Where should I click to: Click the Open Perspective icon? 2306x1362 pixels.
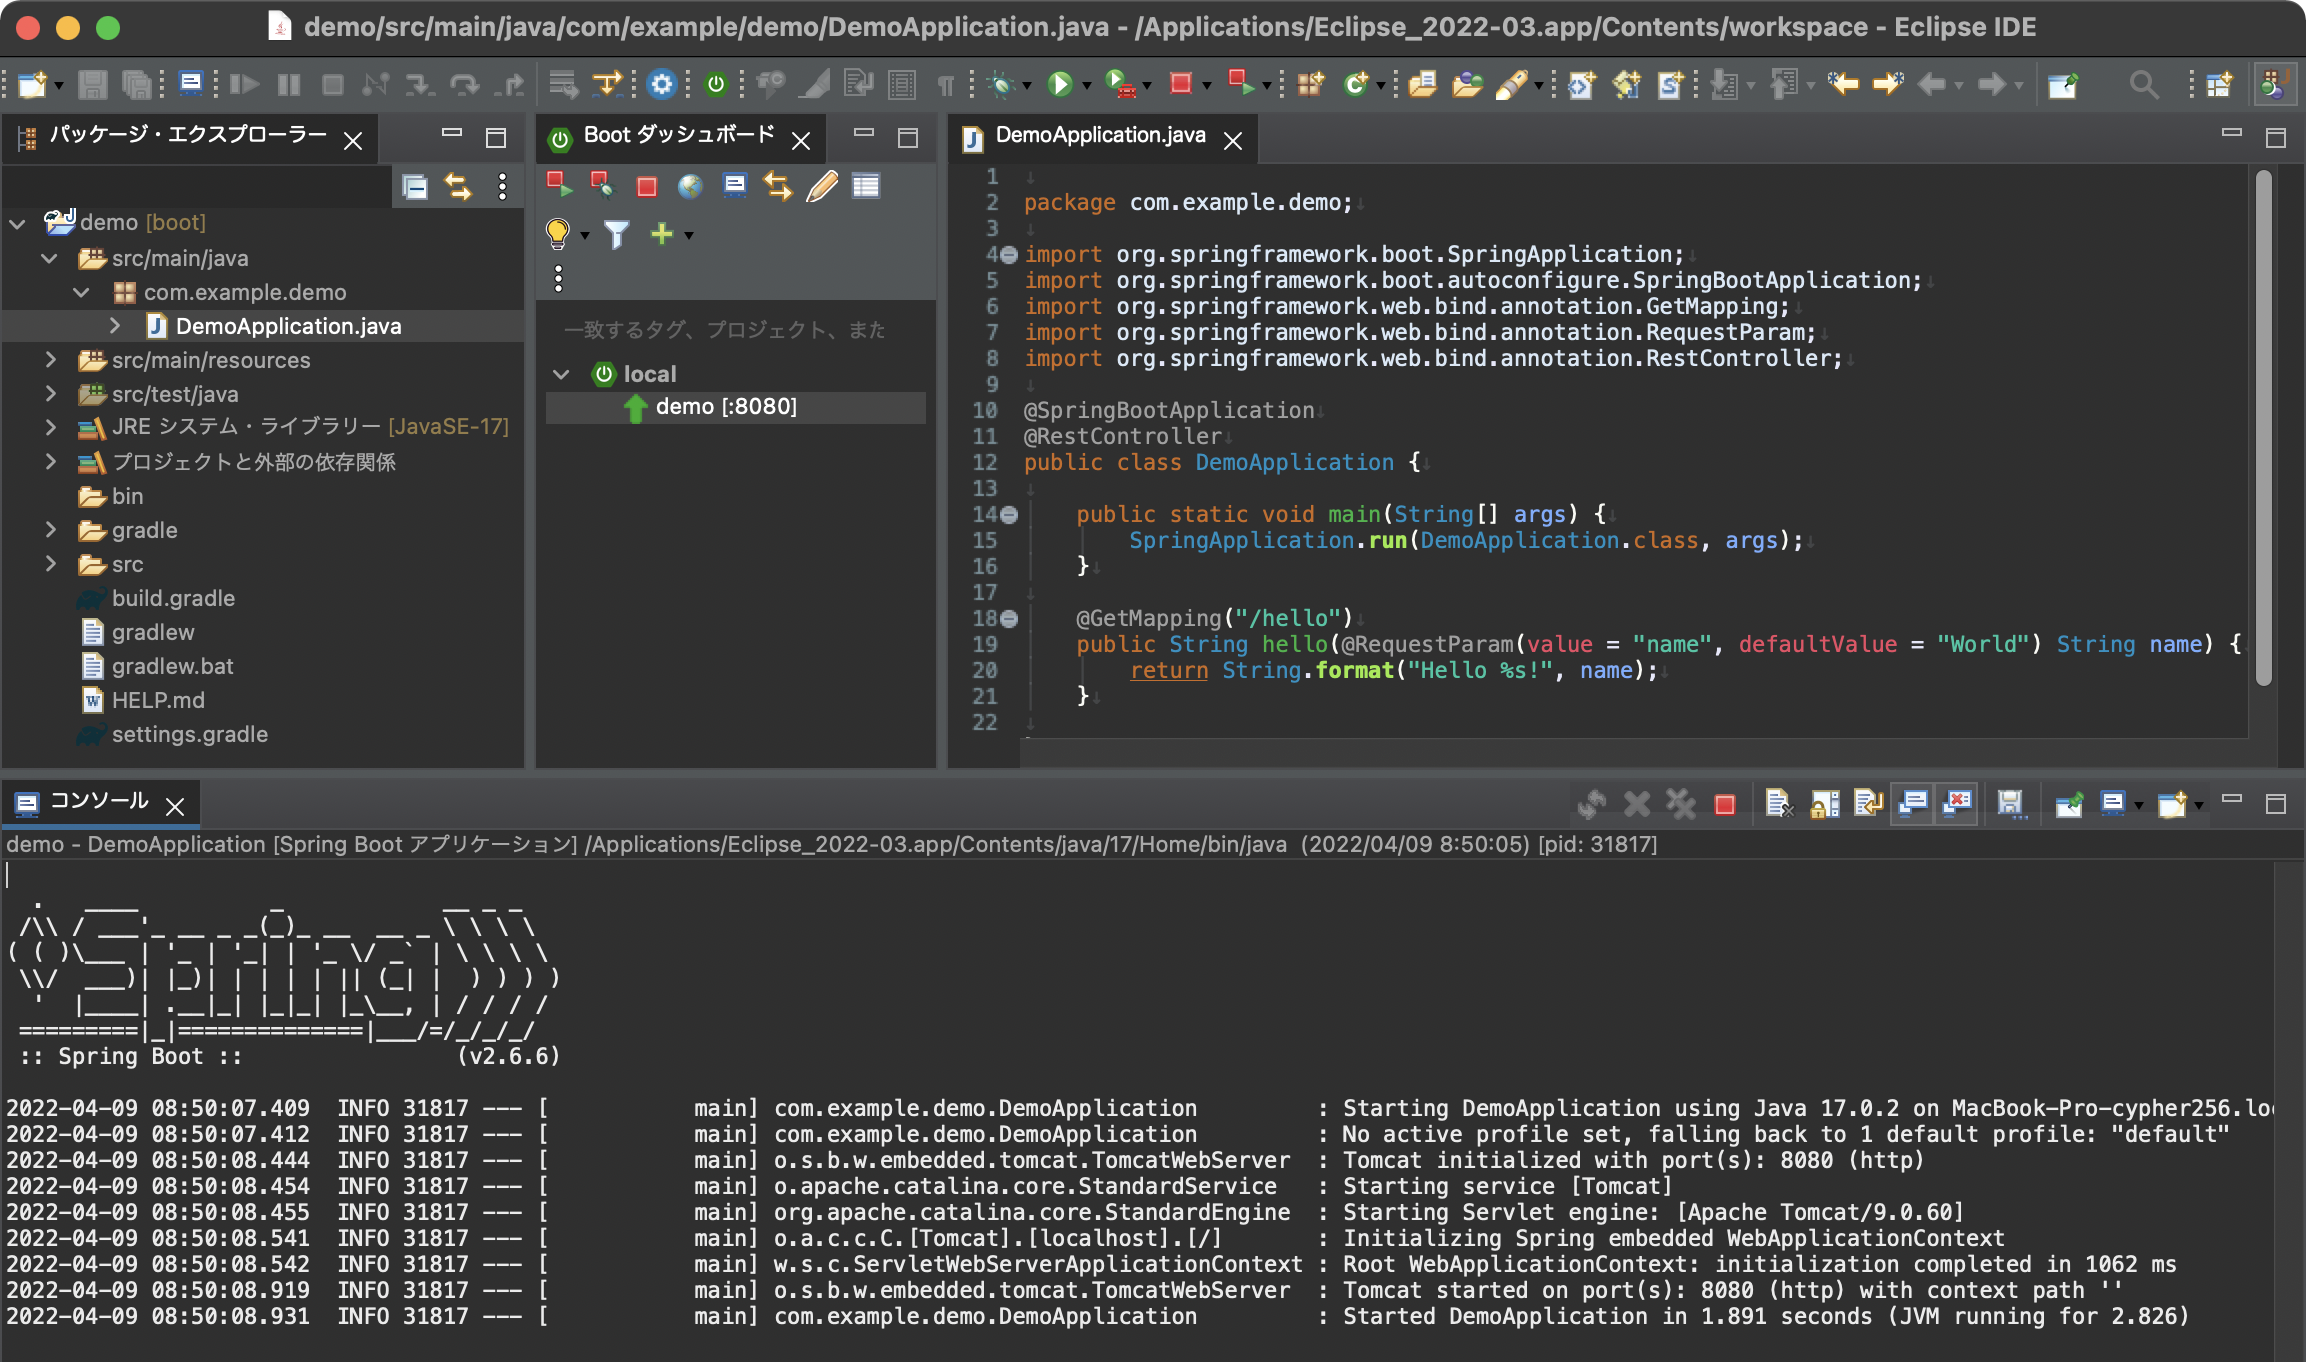pos(2219,85)
